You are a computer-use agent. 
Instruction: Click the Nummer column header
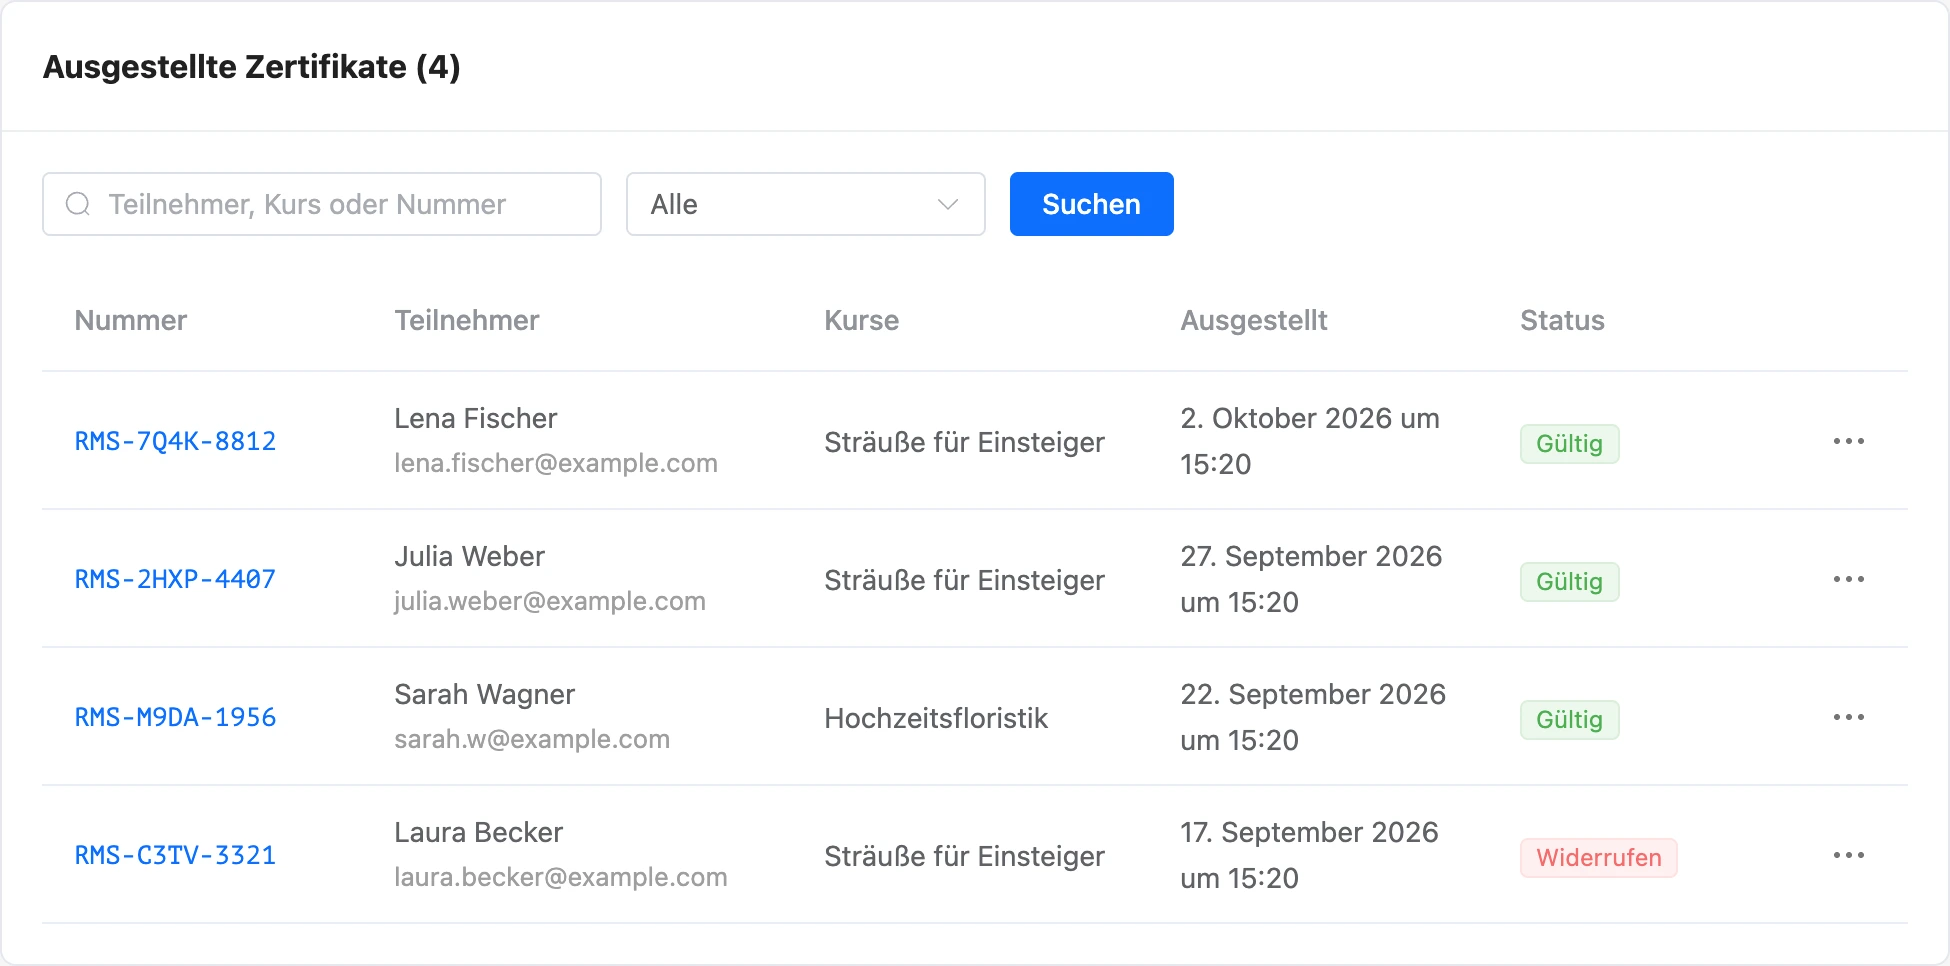click(x=131, y=320)
